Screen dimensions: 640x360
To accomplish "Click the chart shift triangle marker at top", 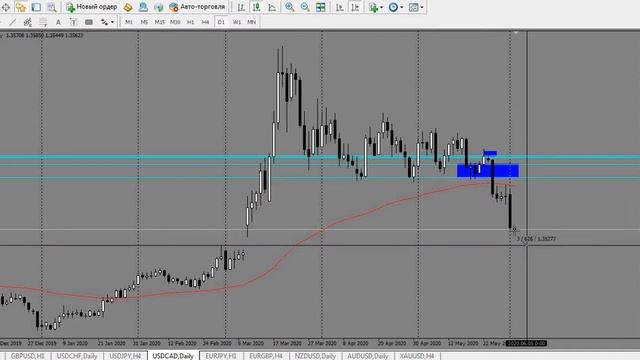I will click(x=516, y=32).
